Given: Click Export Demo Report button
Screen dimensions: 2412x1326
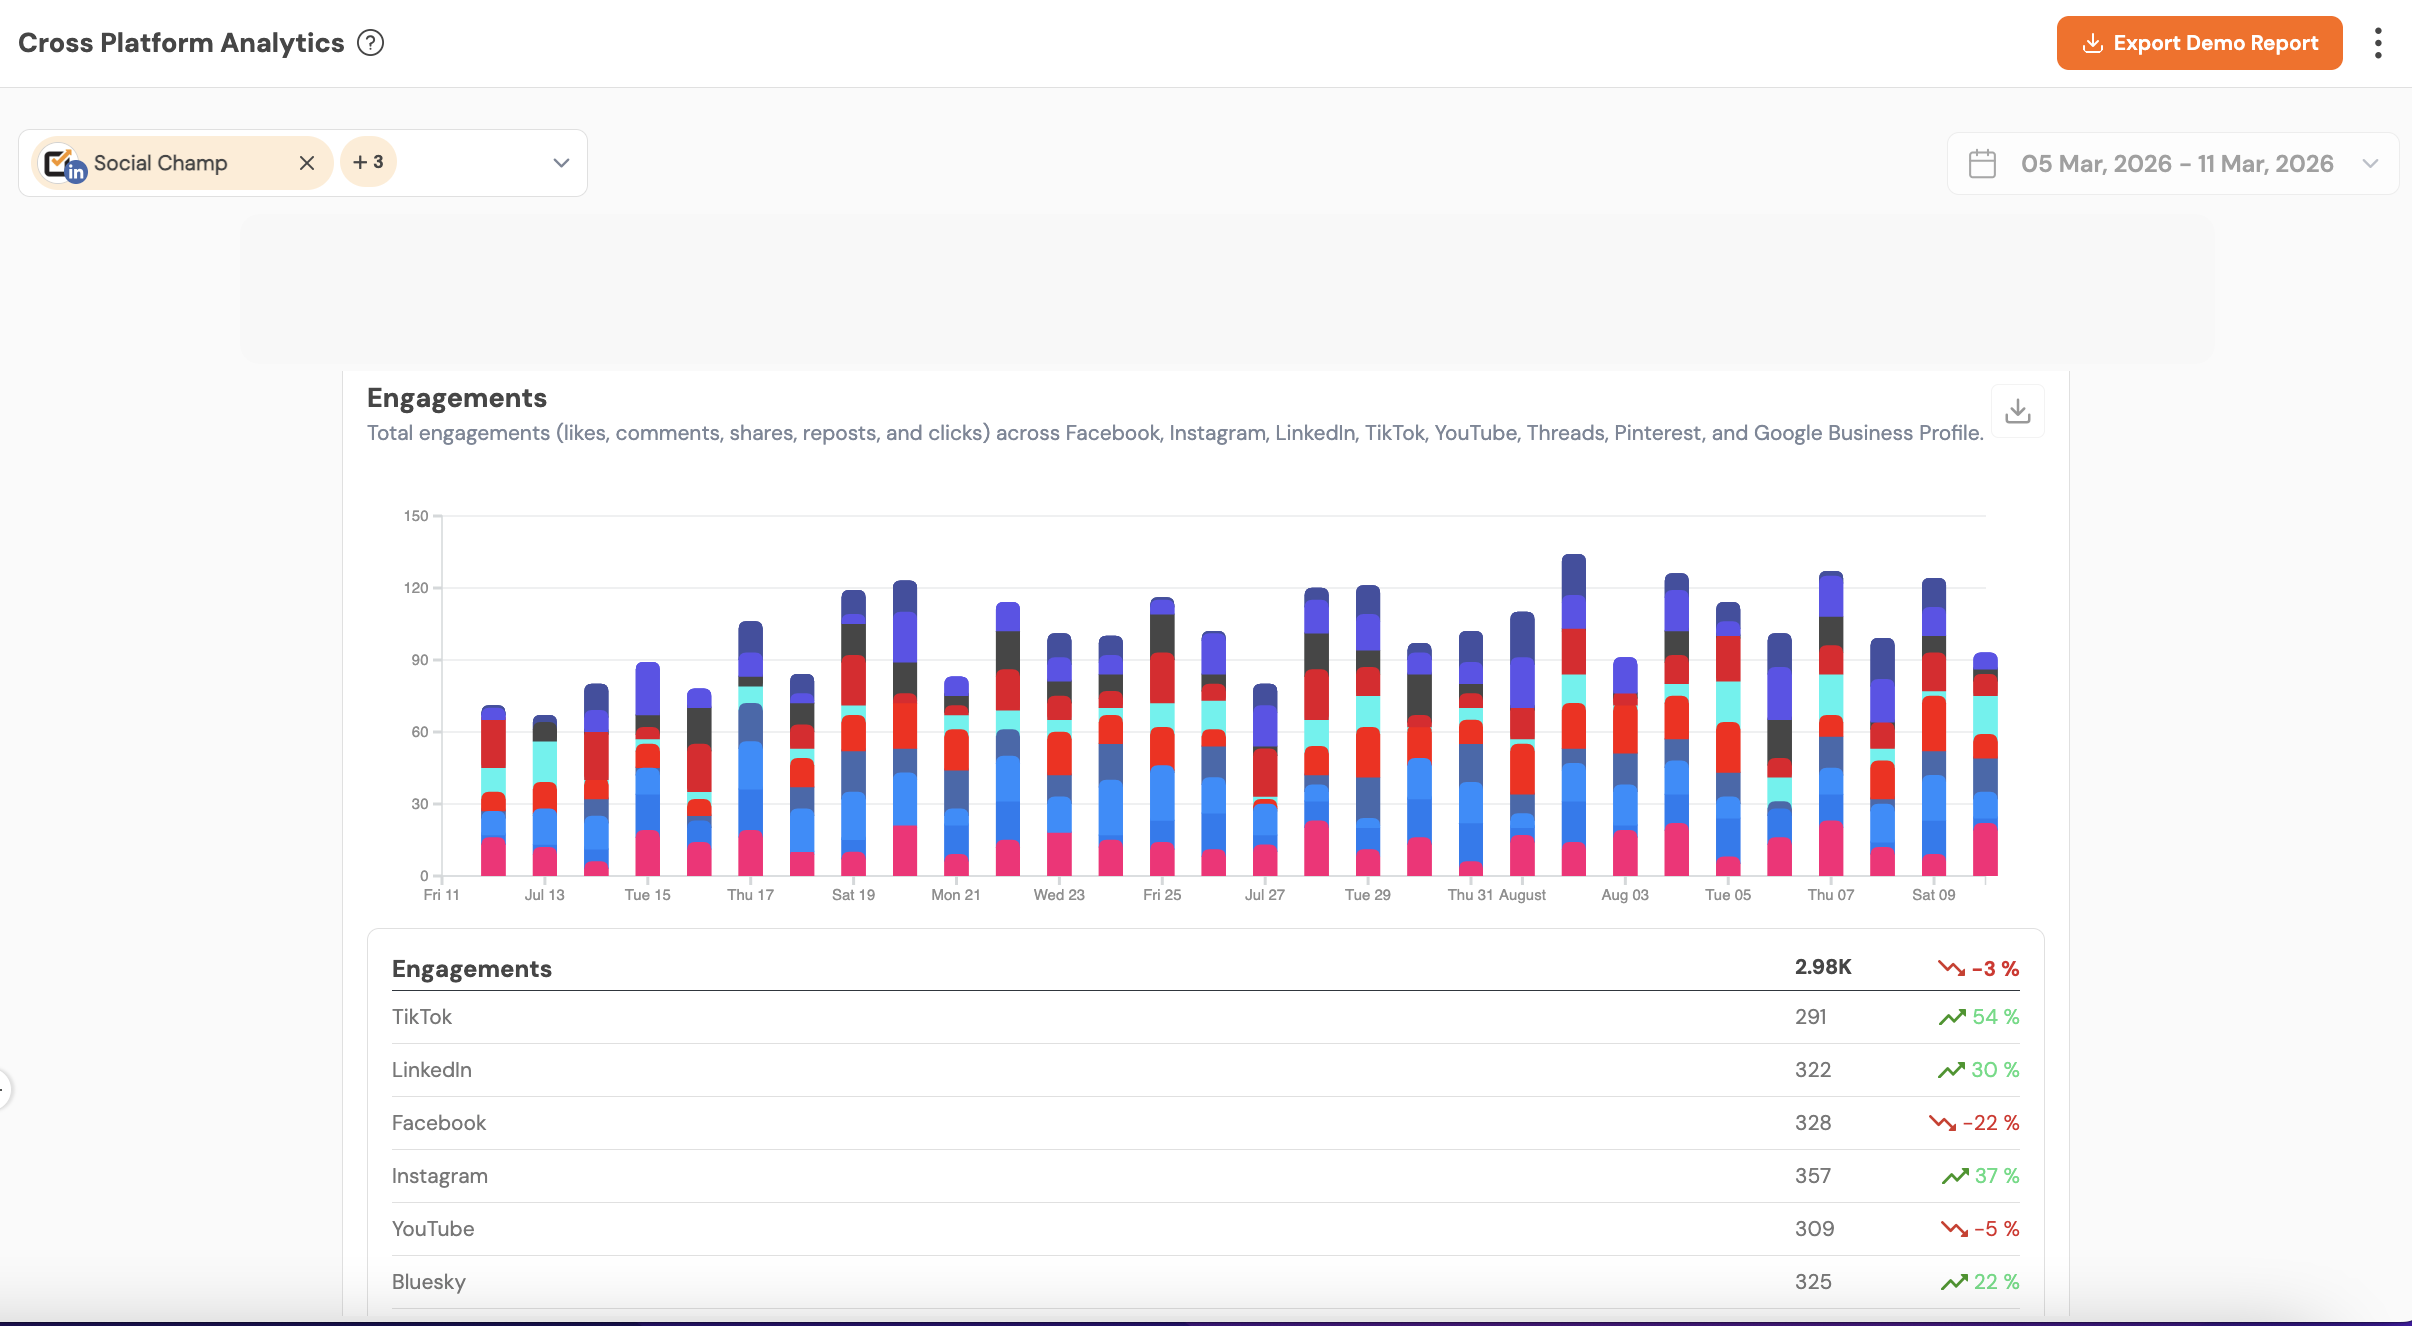Looking at the screenshot, I should [x=2199, y=43].
